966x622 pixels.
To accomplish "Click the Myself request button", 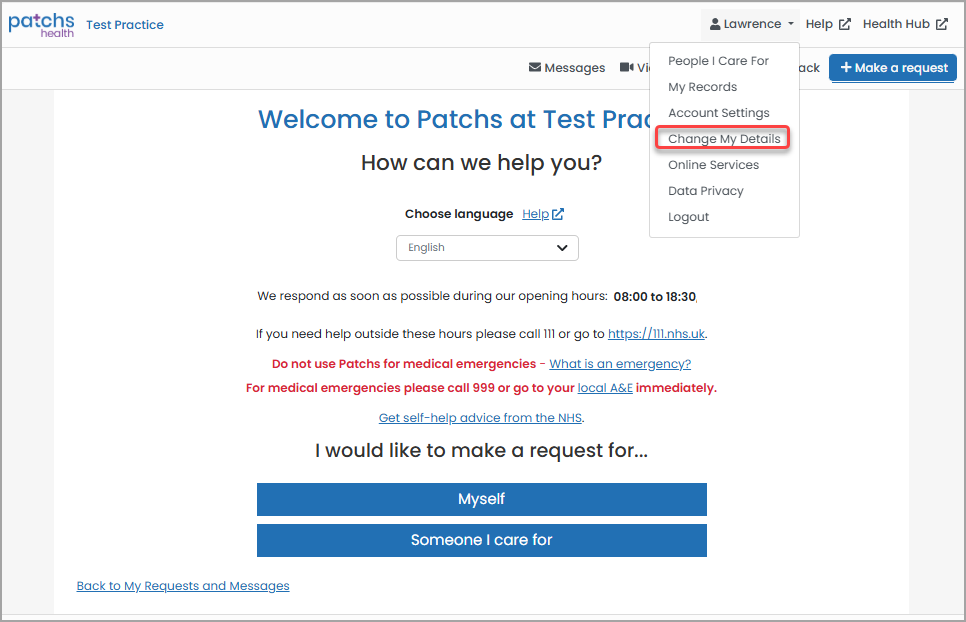I will pos(481,499).
